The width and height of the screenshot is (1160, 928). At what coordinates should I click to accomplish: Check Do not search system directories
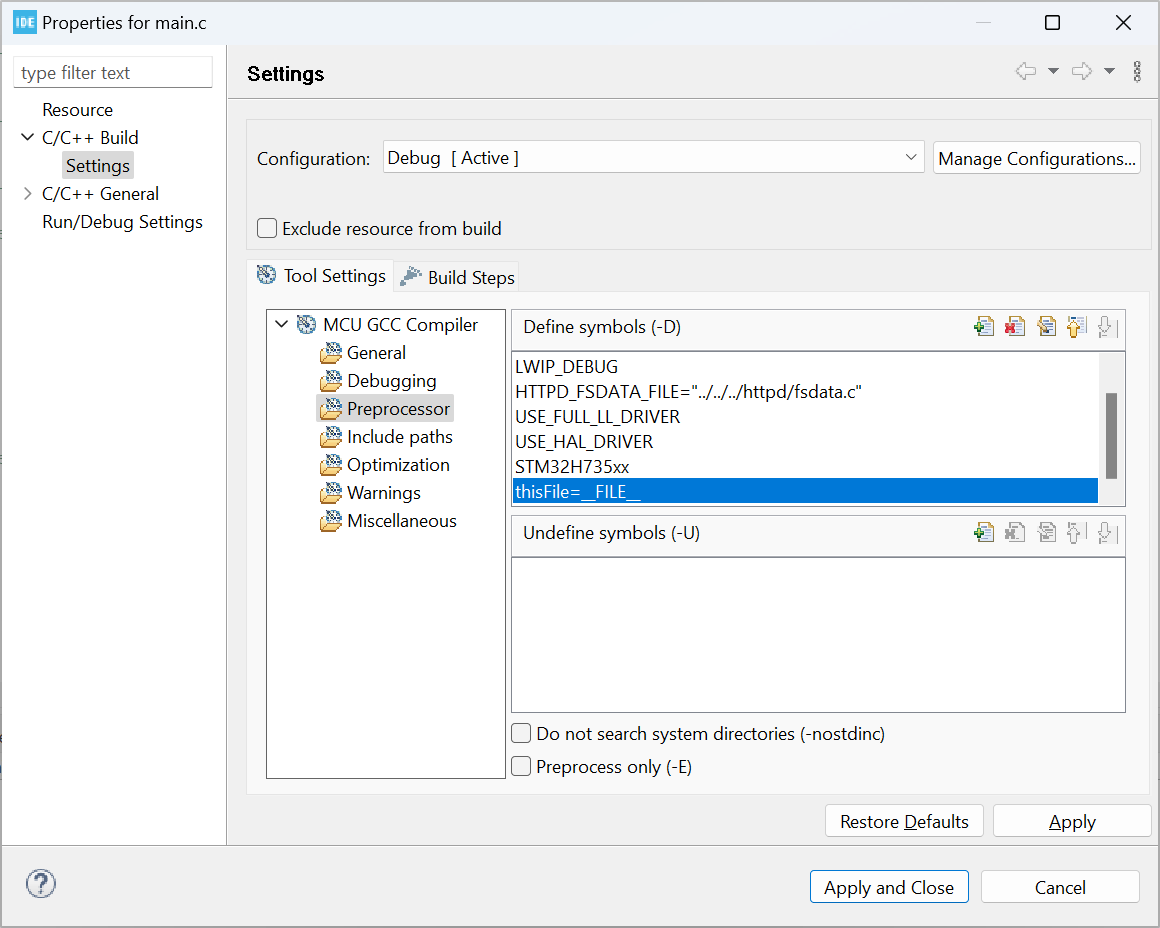coord(521,734)
